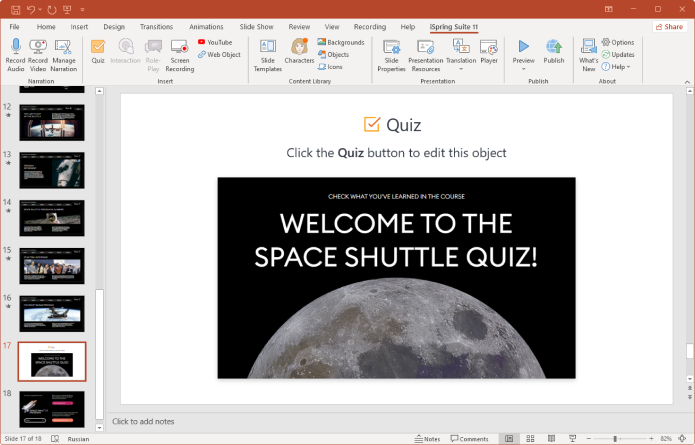Click the Undo icon in the title bar
The width and height of the screenshot is (695, 445).
[31, 9]
